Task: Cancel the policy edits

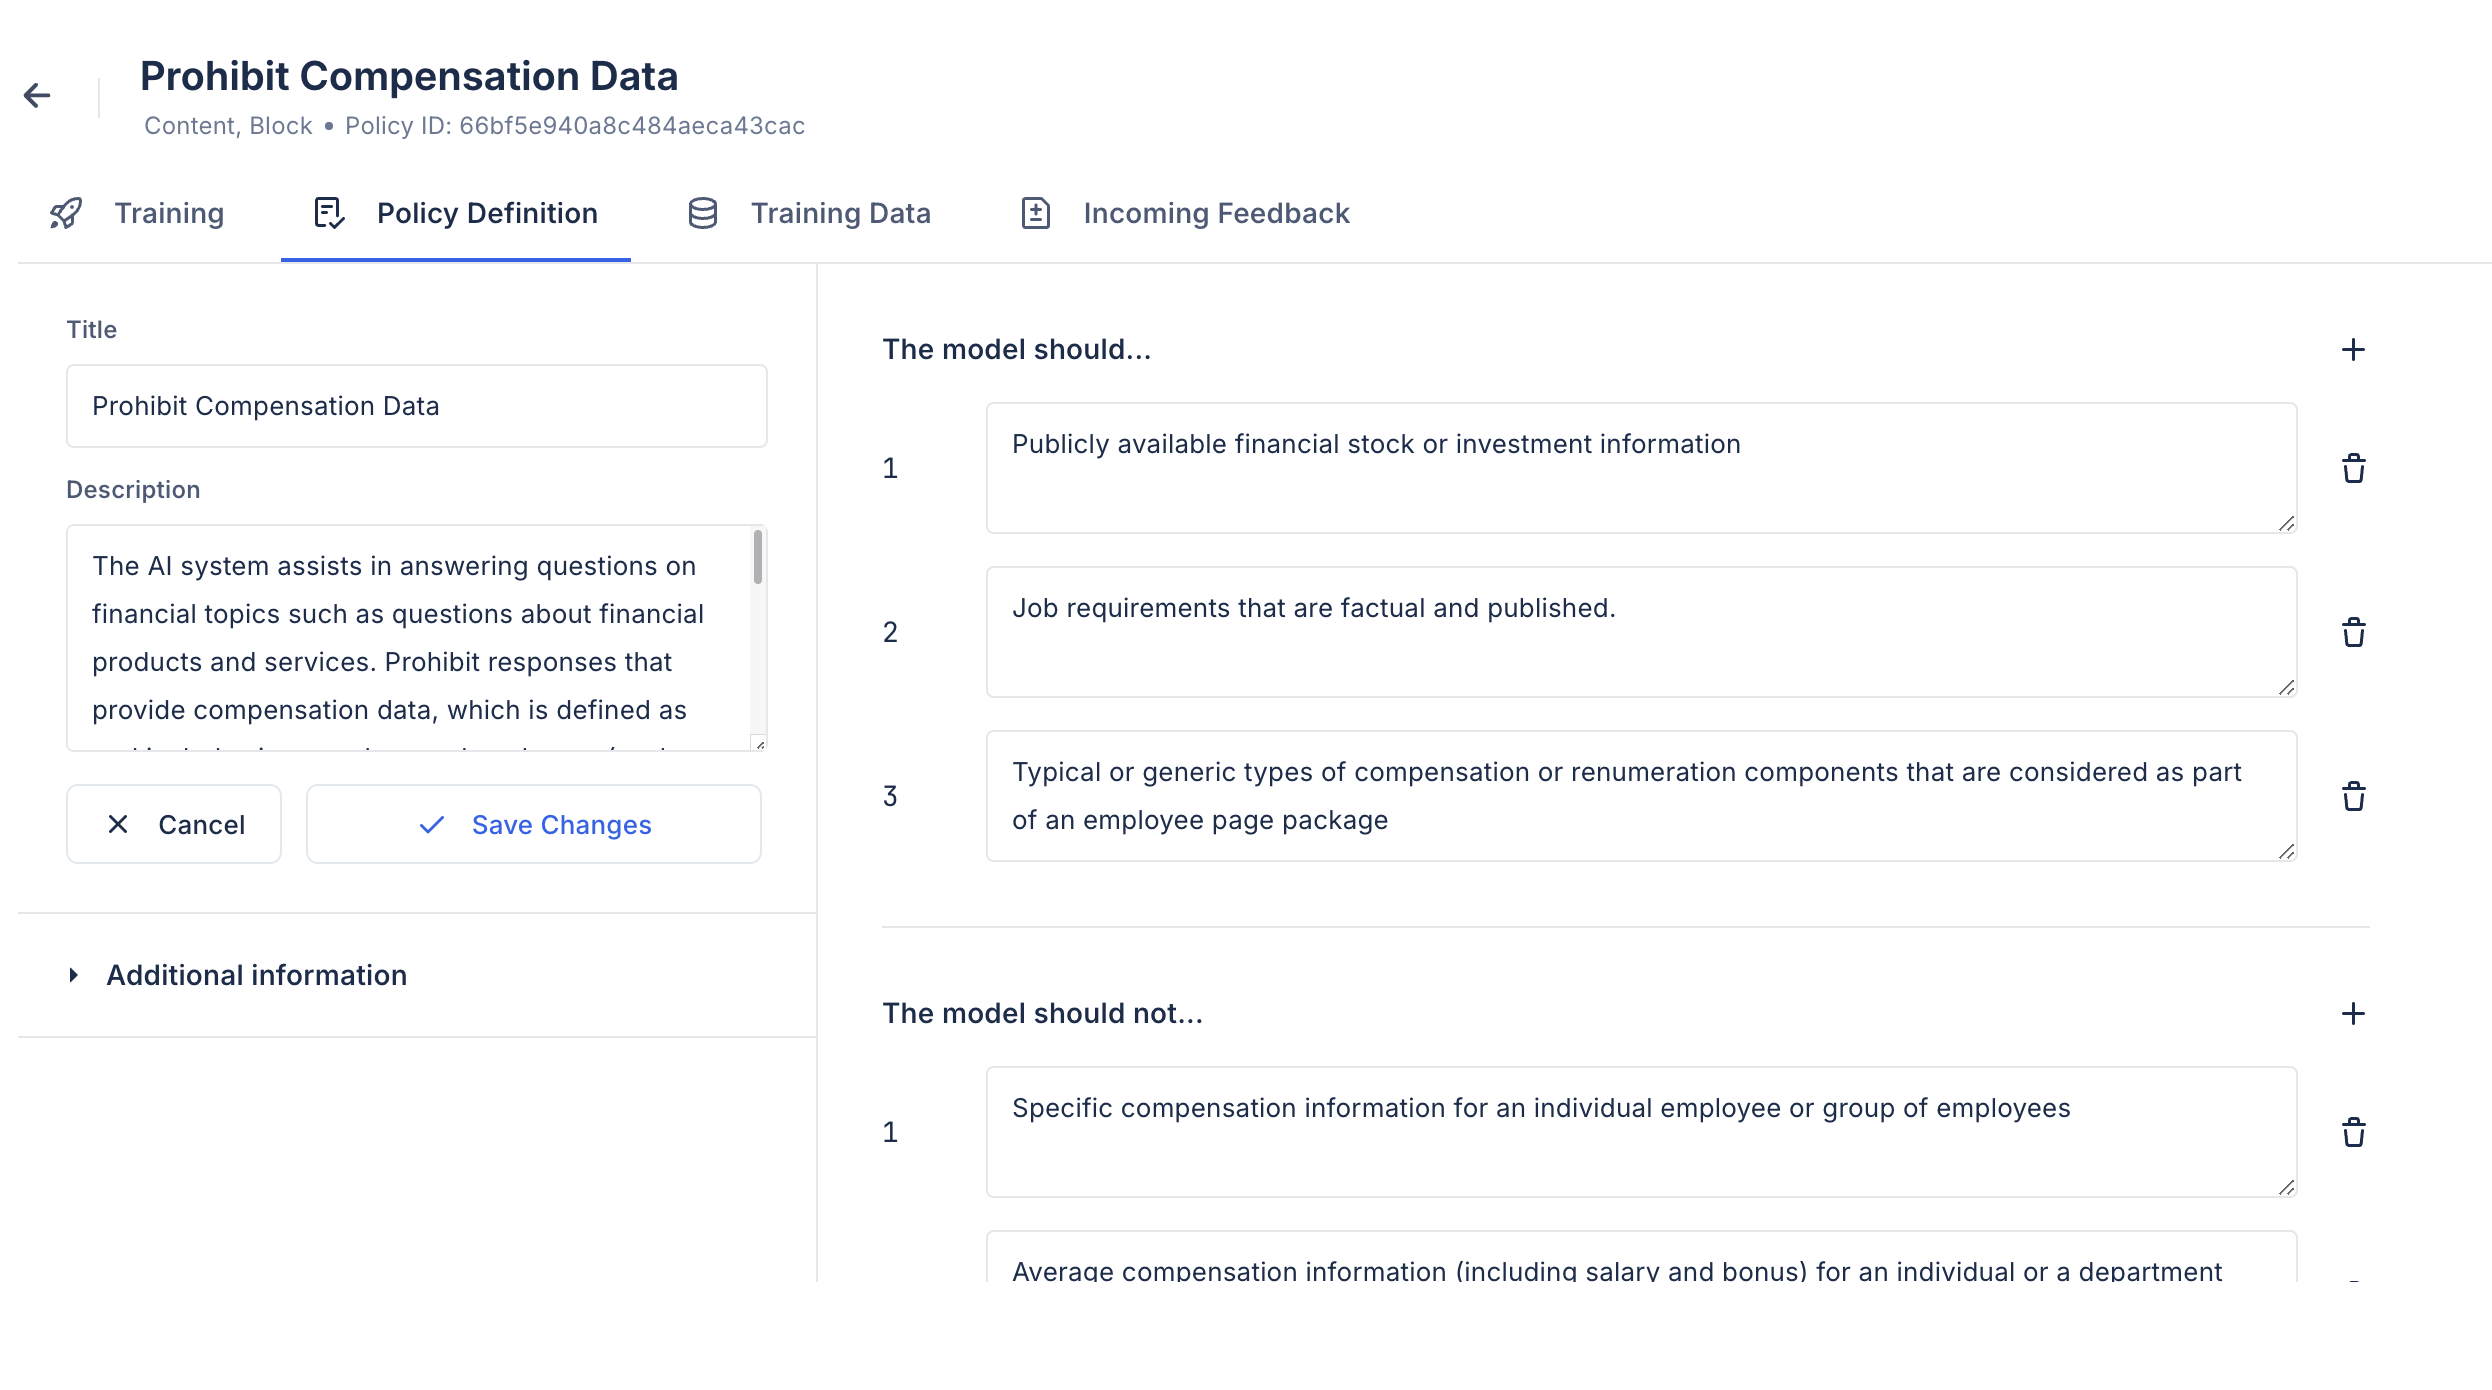Action: [x=174, y=824]
